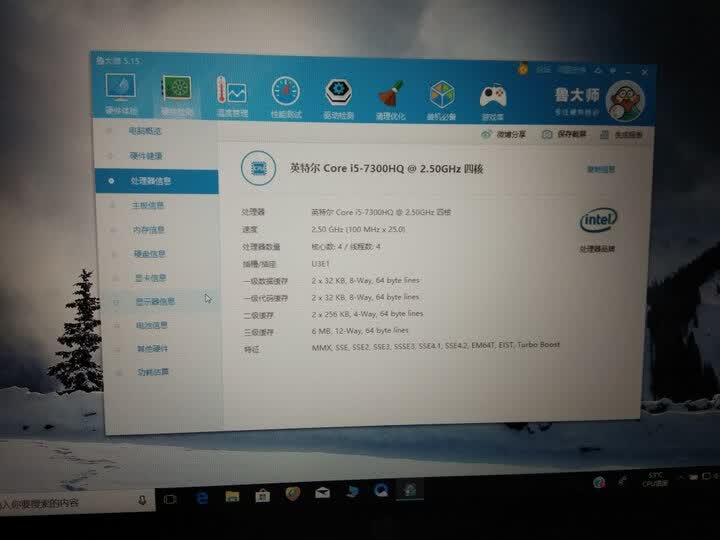Open 温度管理 temperature management thermometer icon

coord(232,96)
